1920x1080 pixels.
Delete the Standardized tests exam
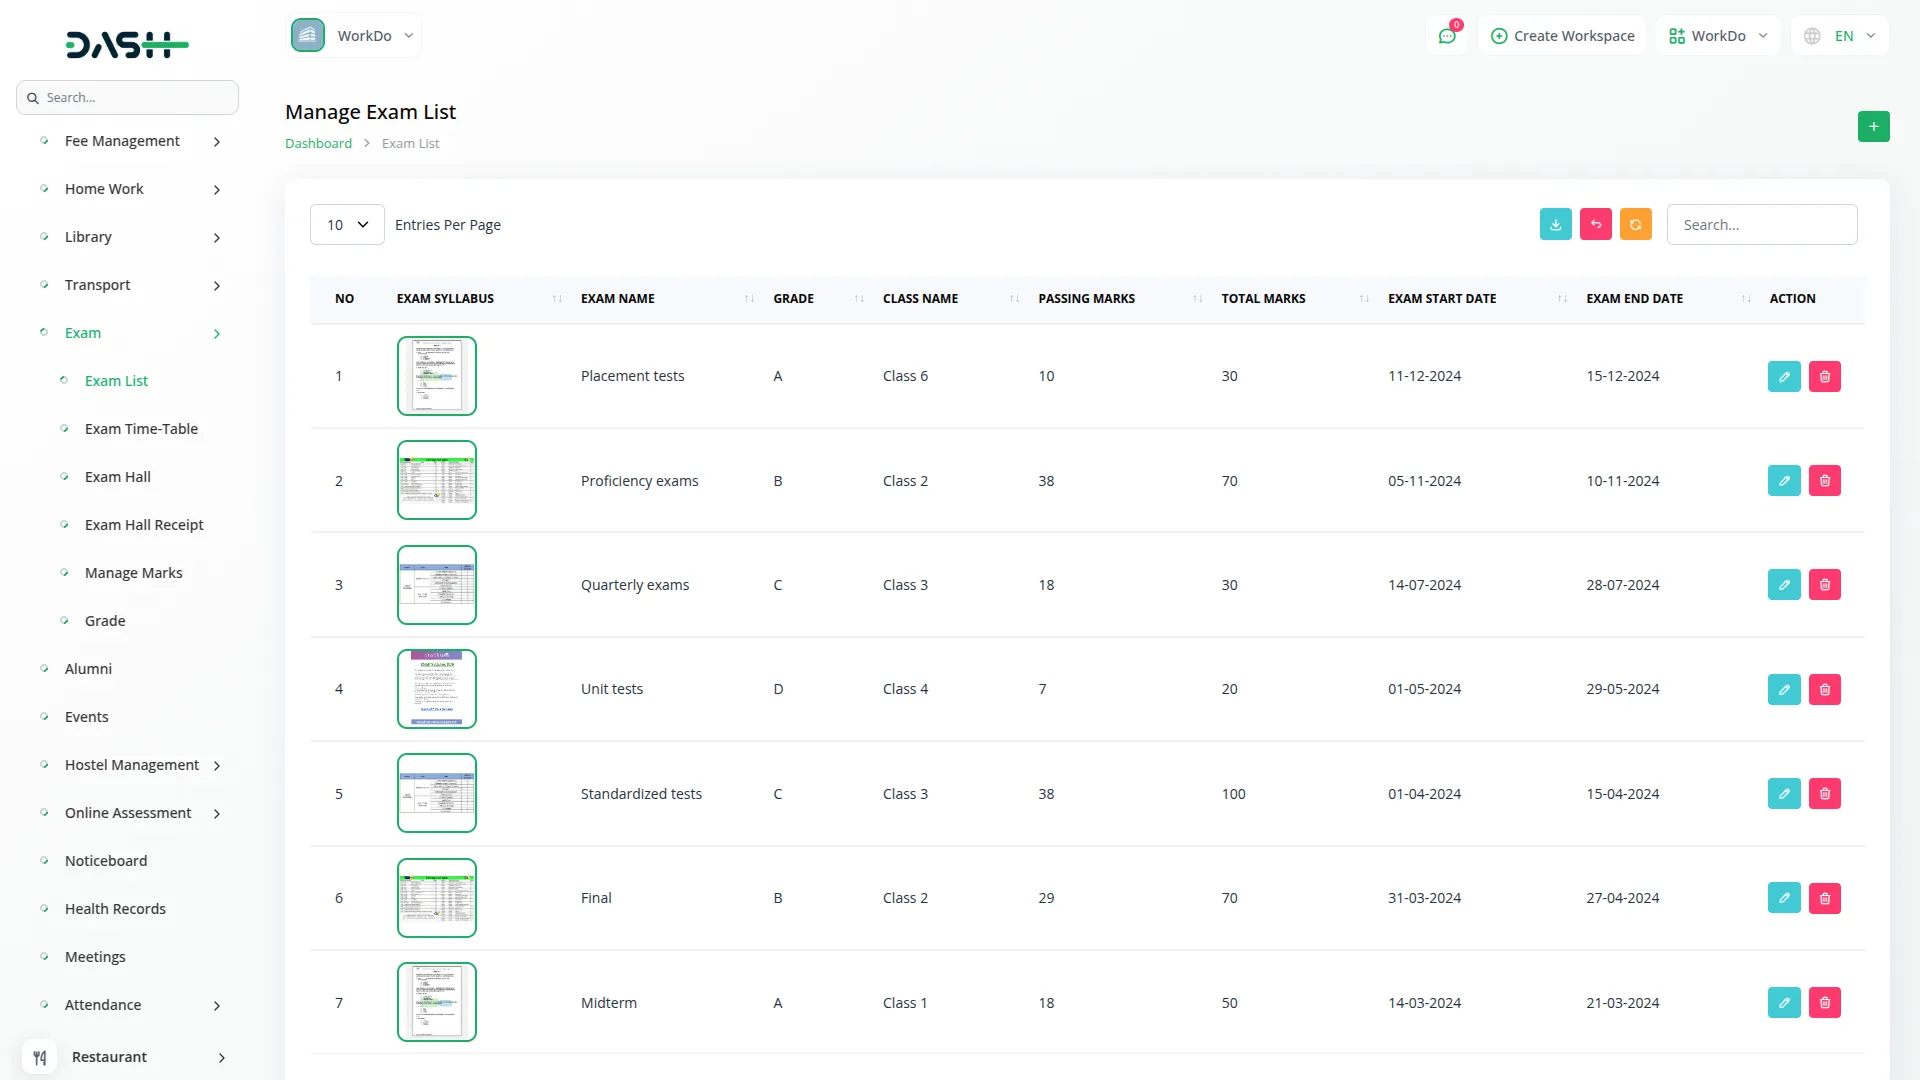(x=1825, y=794)
